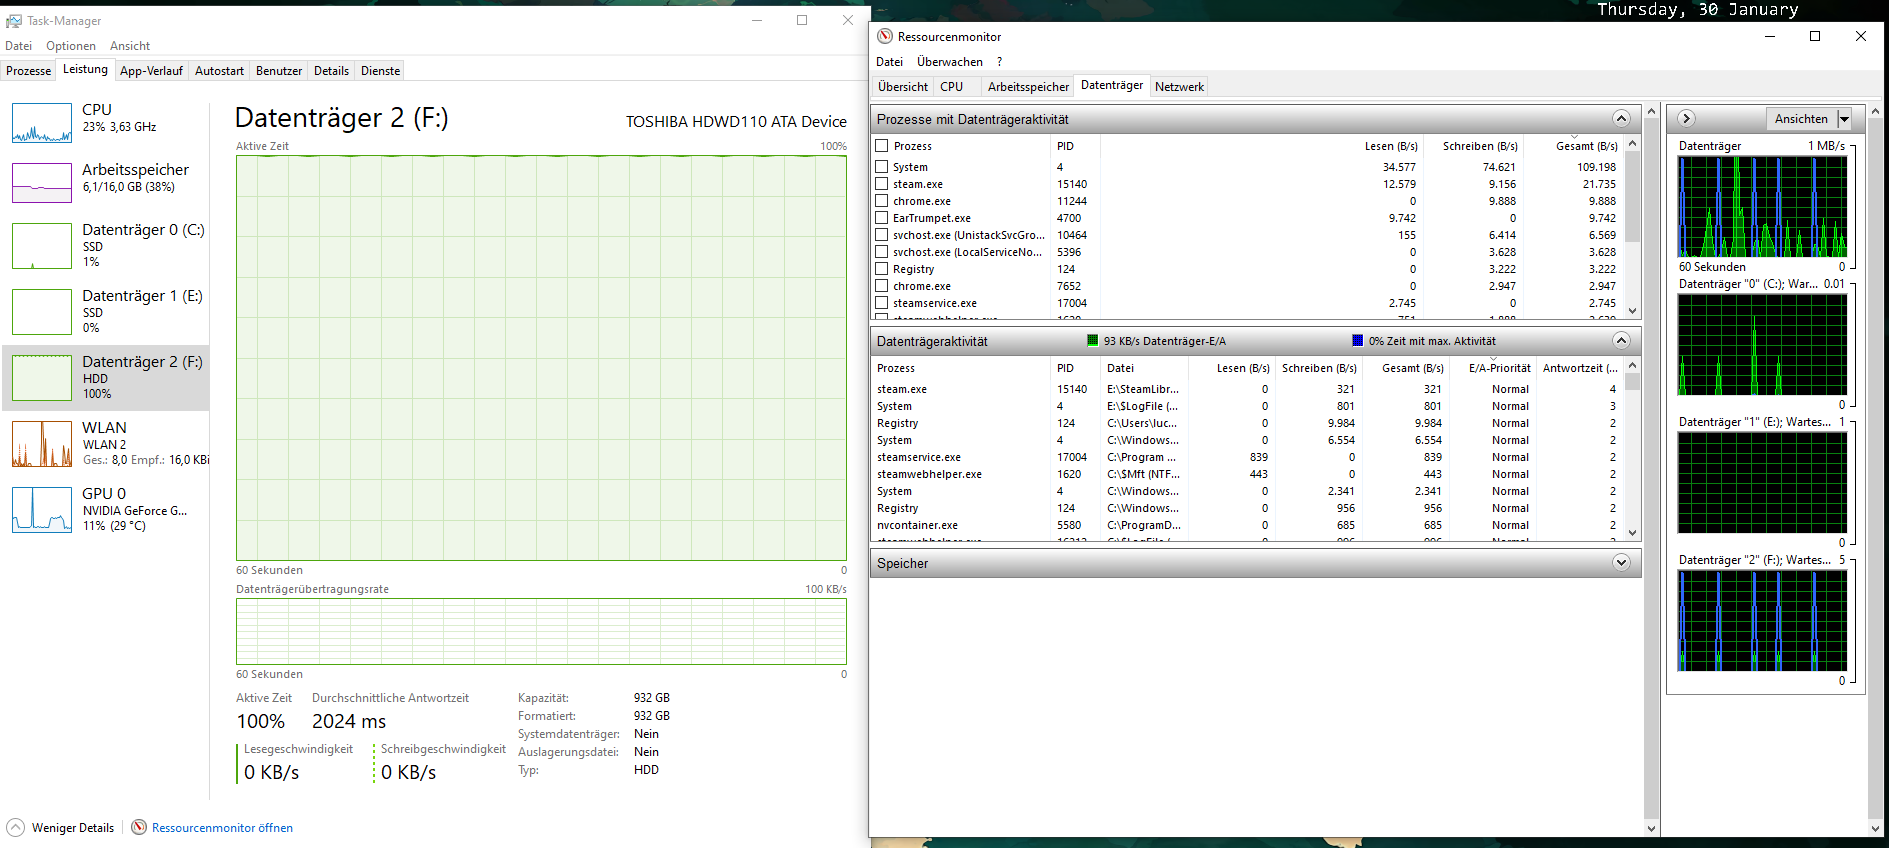Screen dimensions: 1889x848
Task: Tick chrome.exe PID 7652 checkbox
Action: pos(882,285)
